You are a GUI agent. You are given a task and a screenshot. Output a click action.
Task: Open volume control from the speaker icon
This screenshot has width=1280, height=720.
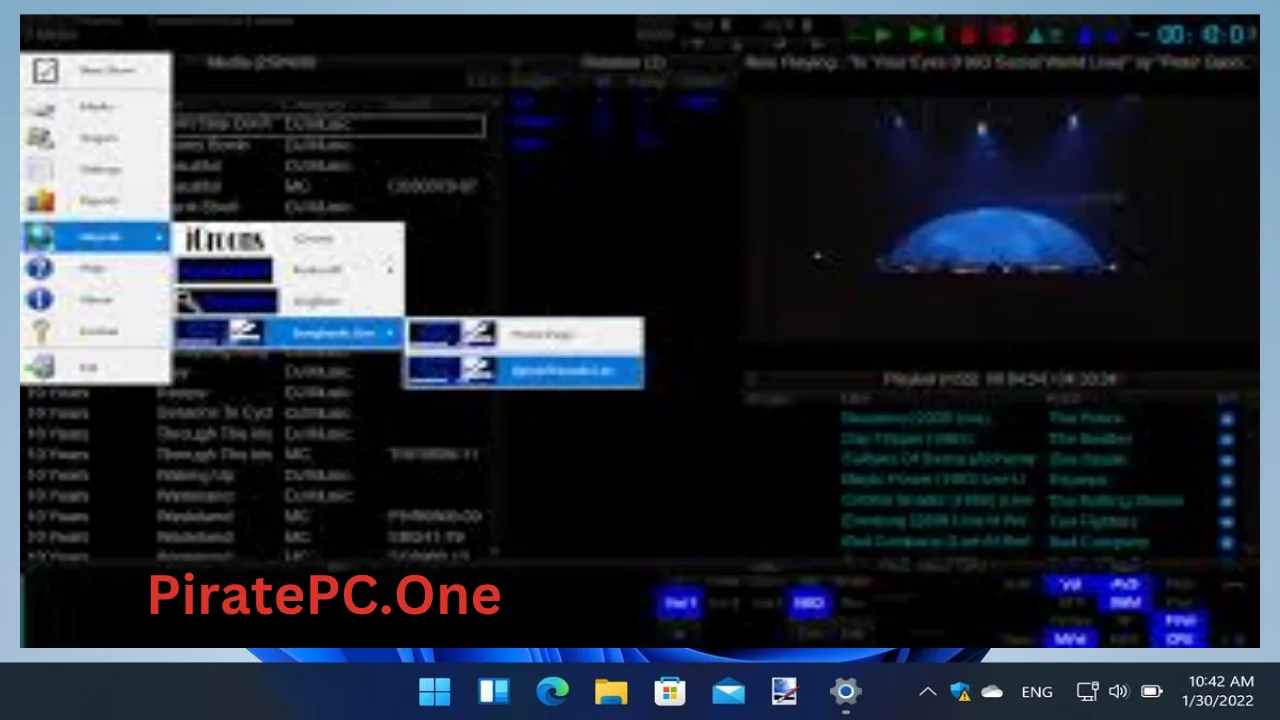1118,692
